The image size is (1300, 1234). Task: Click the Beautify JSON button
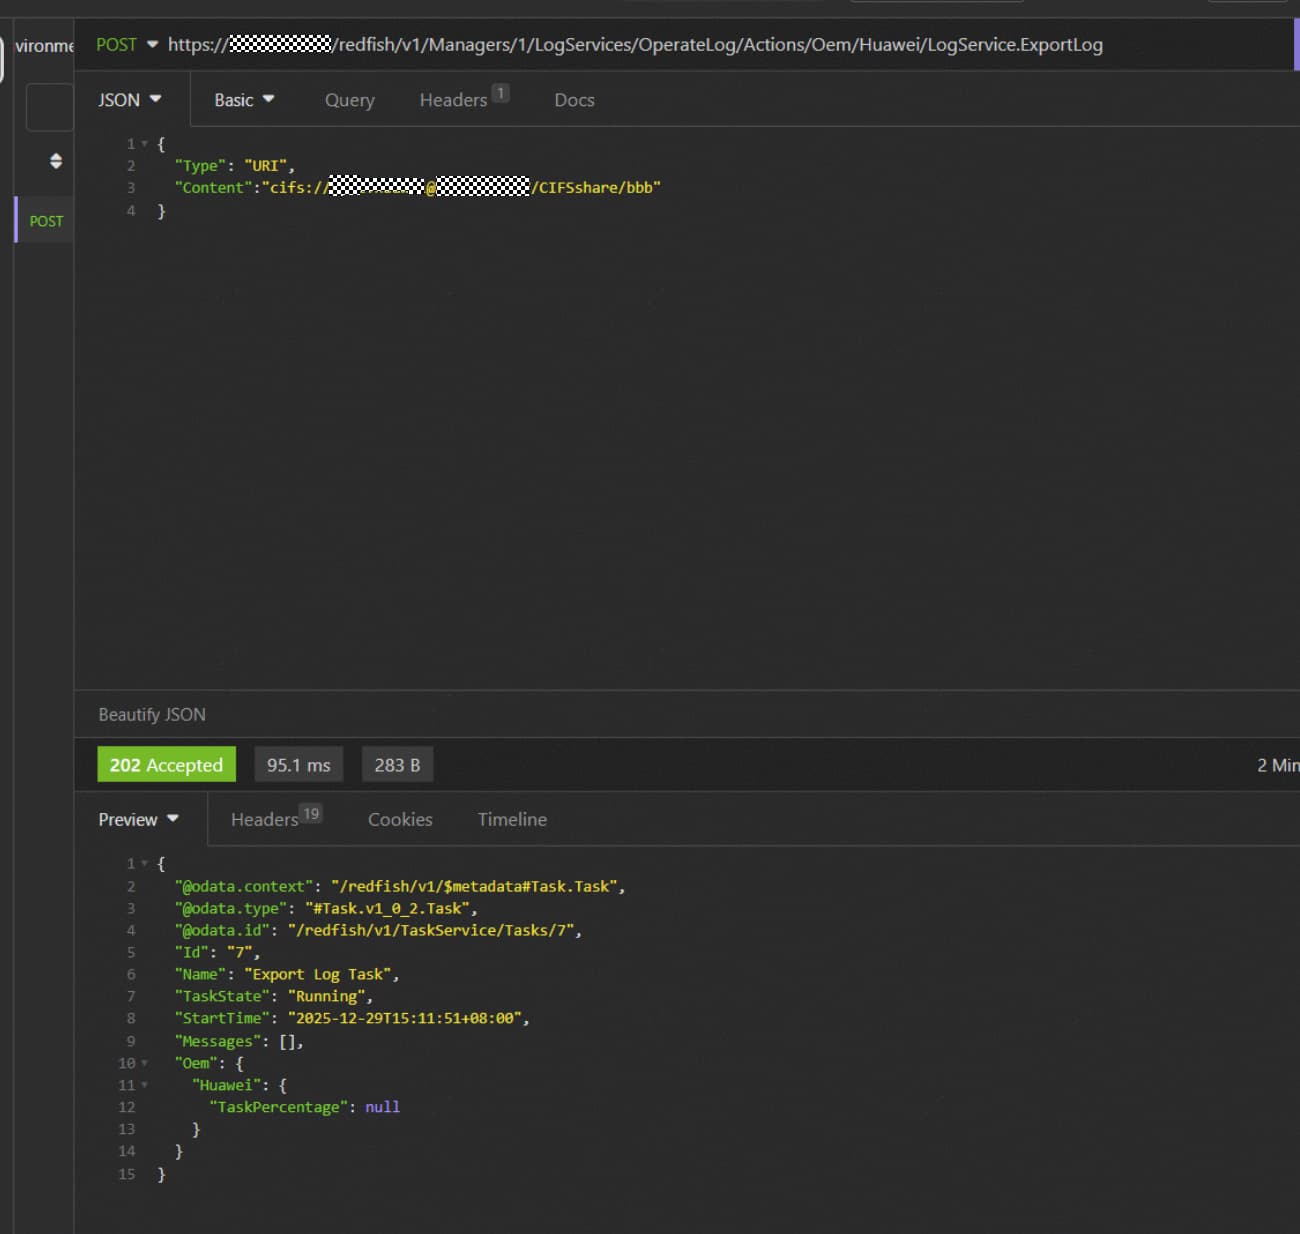pos(152,715)
